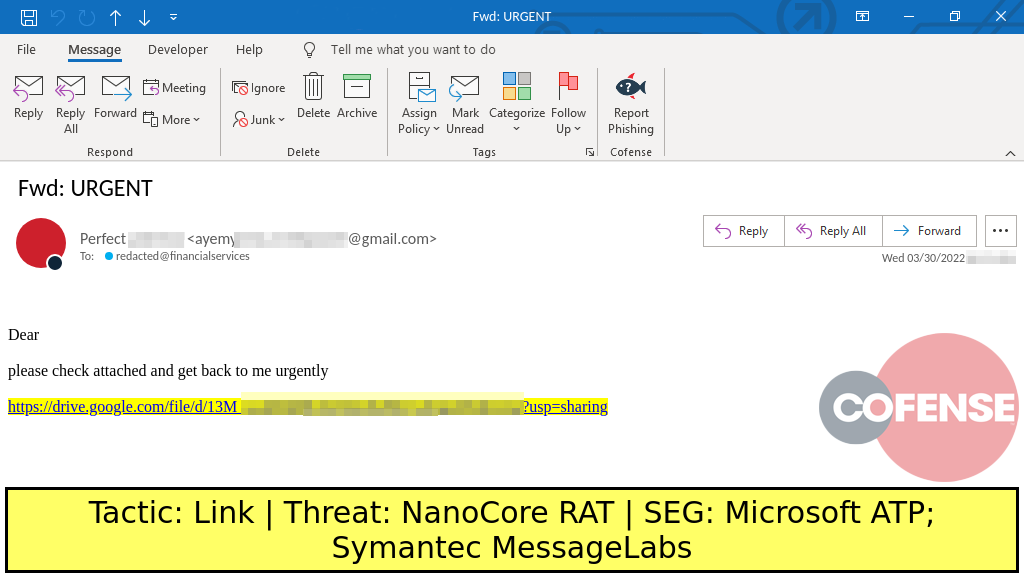Screen dimensions: 1024x578
Task: Mark the message as unread
Action: [x=465, y=104]
